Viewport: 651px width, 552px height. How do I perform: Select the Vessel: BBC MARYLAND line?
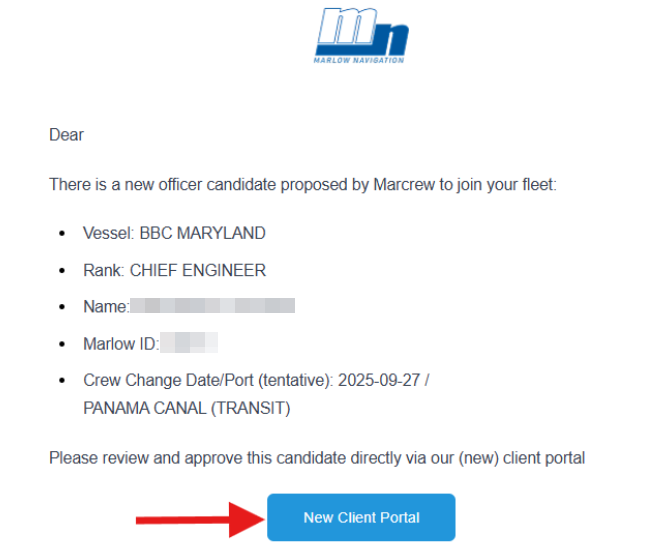pos(174,233)
